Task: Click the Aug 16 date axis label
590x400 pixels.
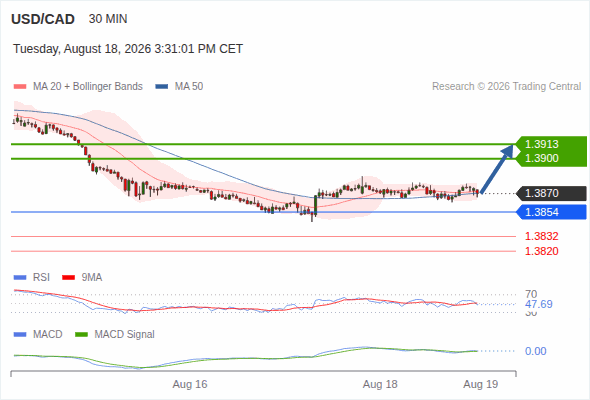Action: click(190, 384)
